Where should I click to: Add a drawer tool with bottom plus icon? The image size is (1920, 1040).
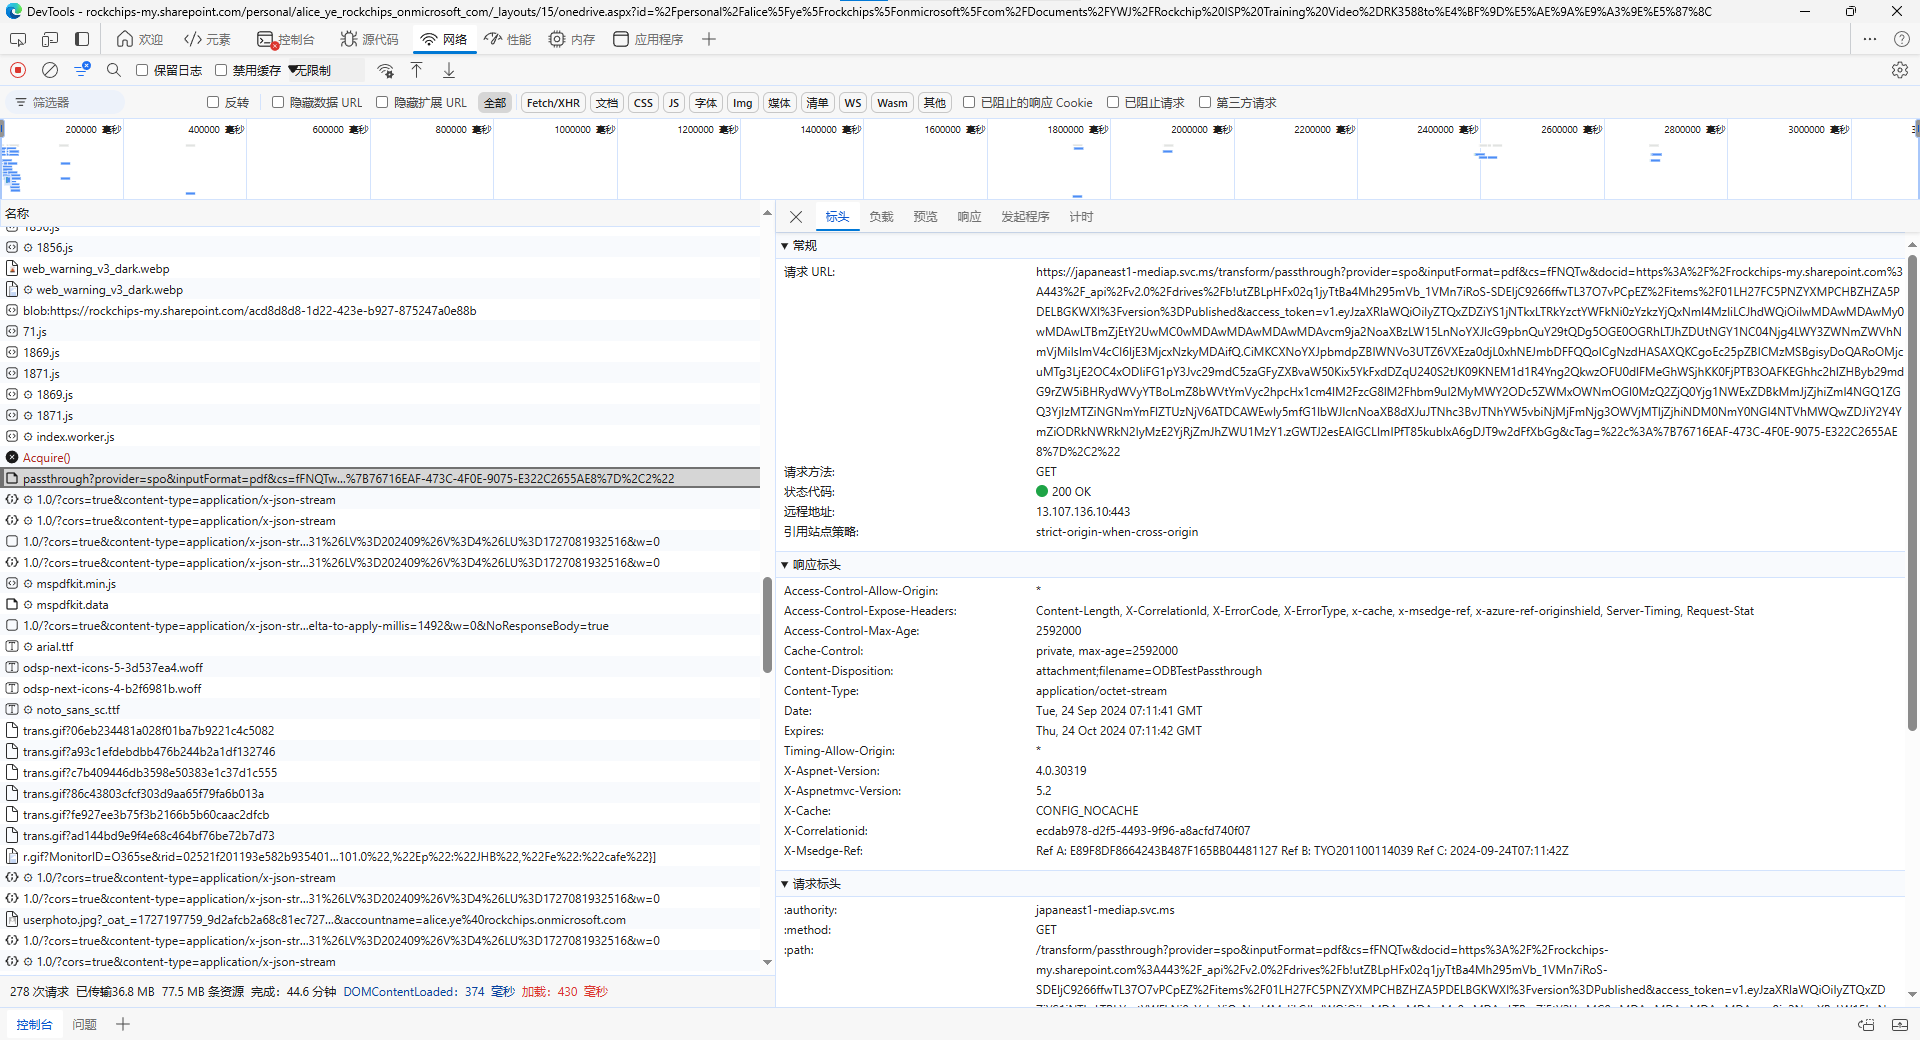point(123,1024)
